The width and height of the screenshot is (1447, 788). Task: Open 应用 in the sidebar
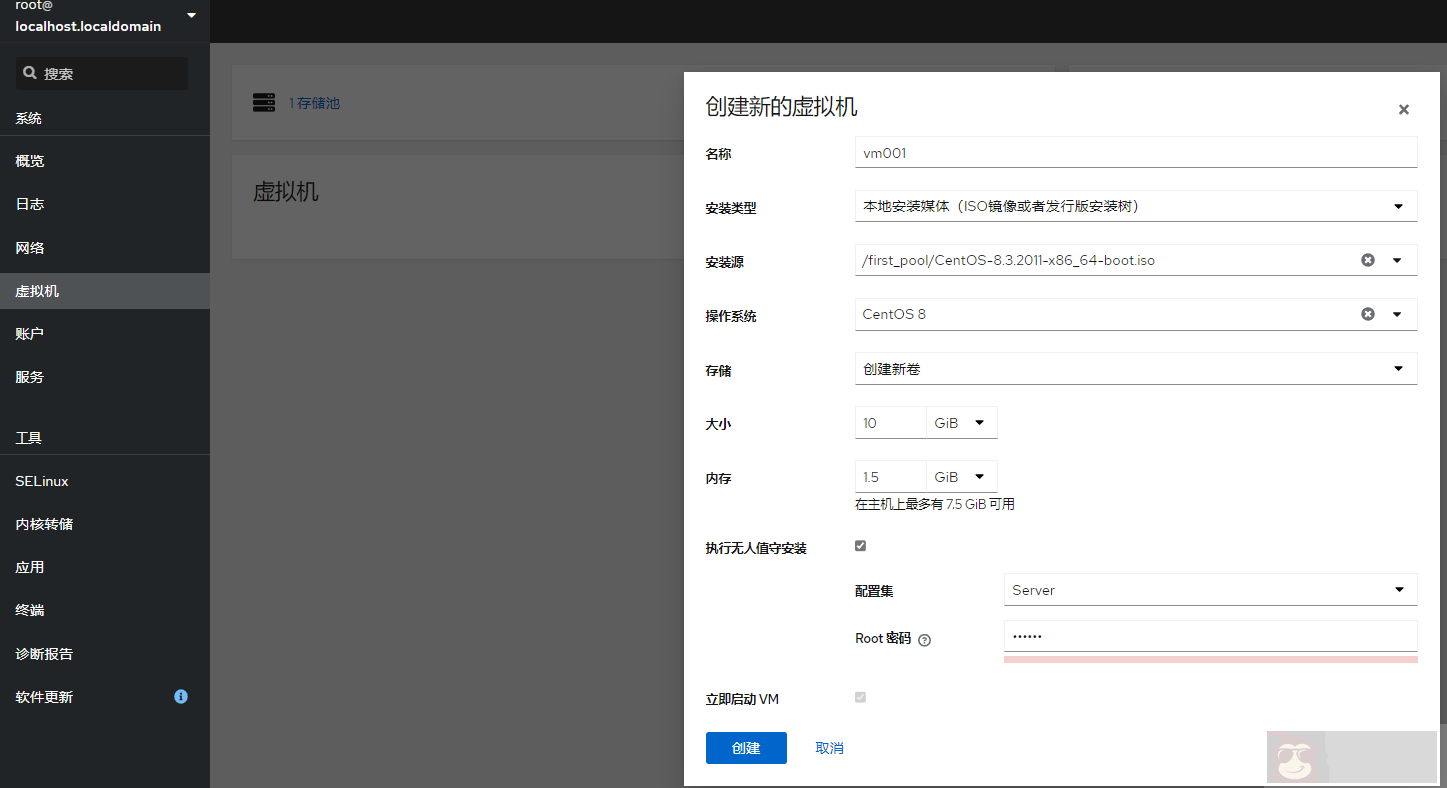coord(105,567)
